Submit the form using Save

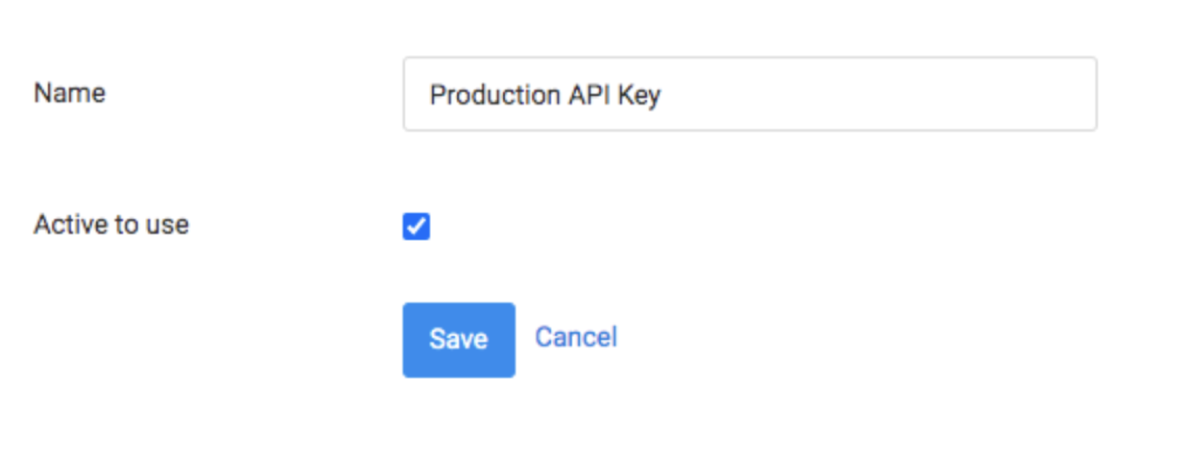tap(459, 340)
